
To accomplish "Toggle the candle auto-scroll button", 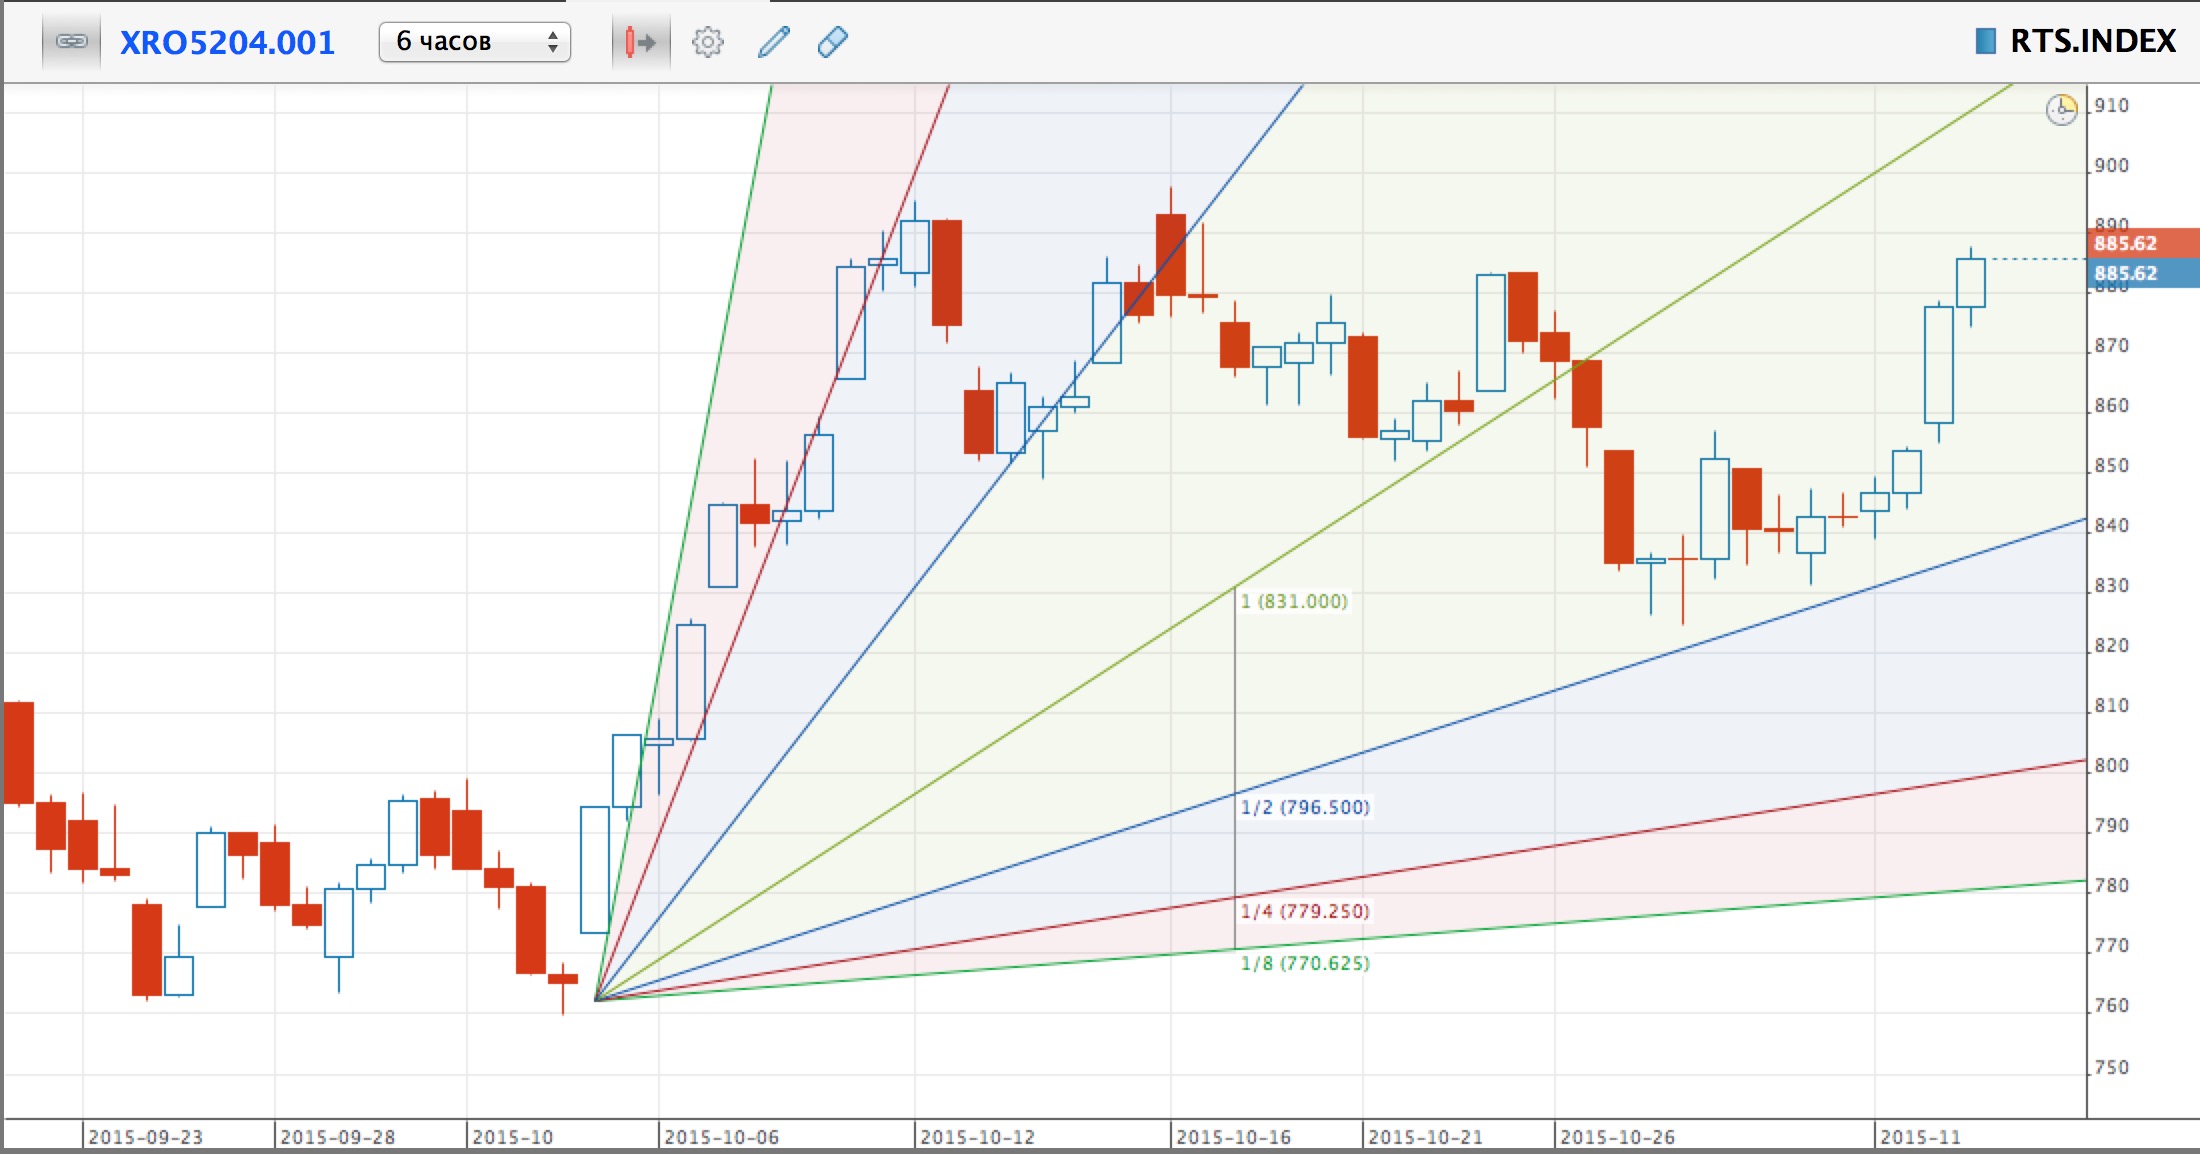I will (640, 42).
